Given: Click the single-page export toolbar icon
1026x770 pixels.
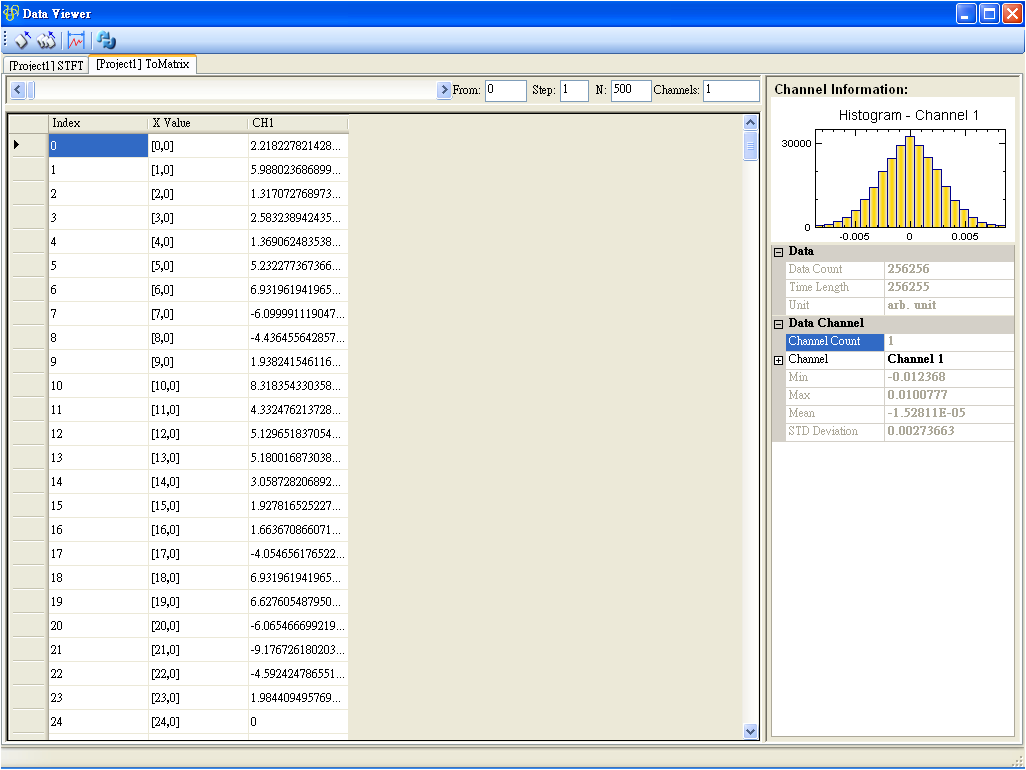Looking at the screenshot, I should tap(23, 40).
